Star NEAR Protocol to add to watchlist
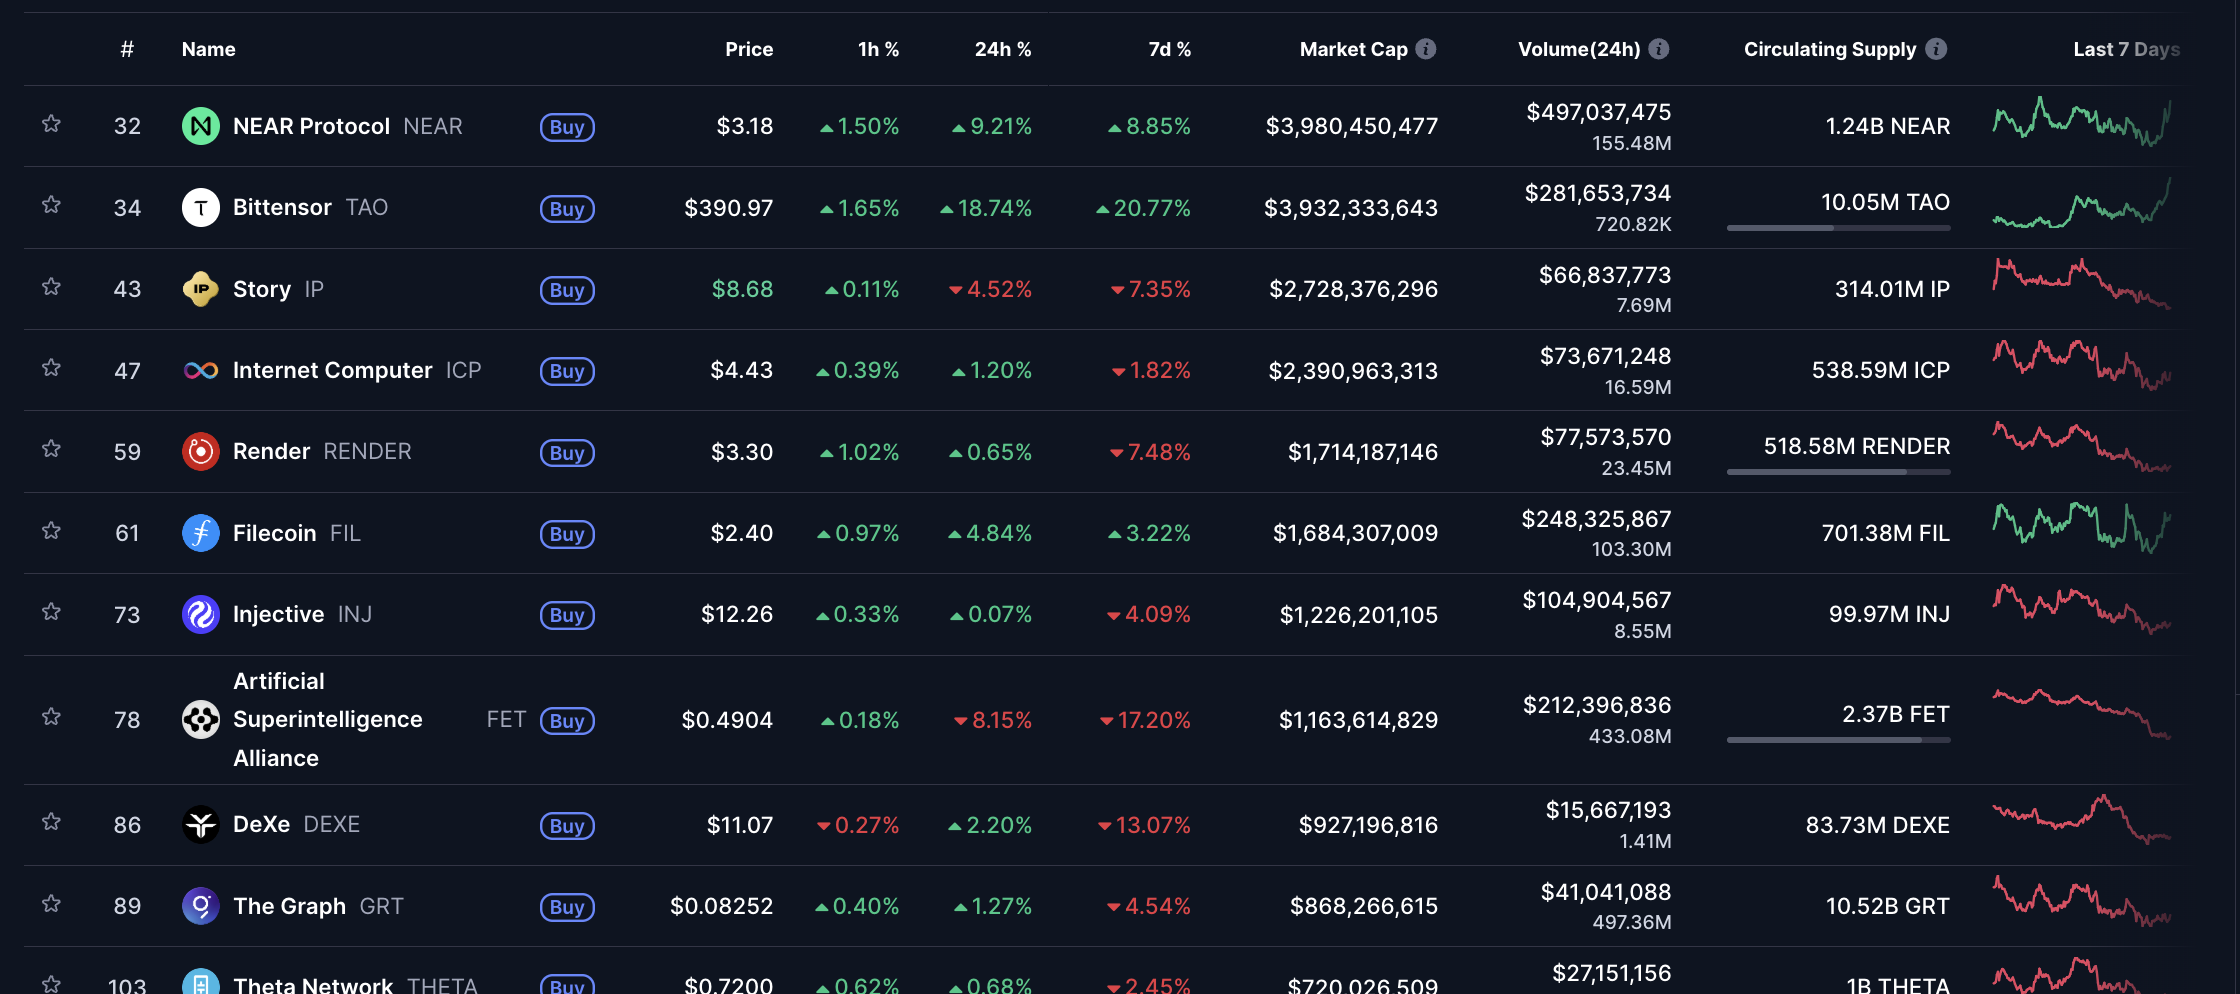Screen dimensions: 2240x994 pyautogui.click(x=52, y=124)
